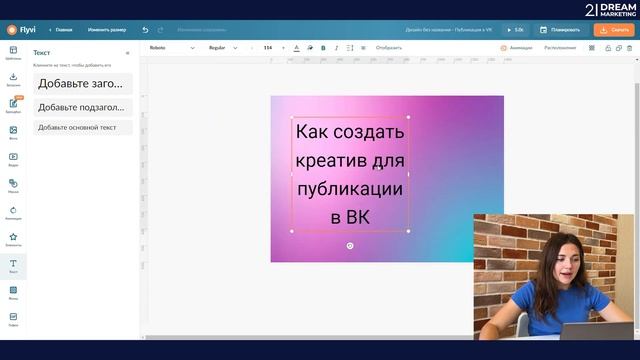Viewport: 640px width, 360px height.
Task: Undo the last action
Action: click(145, 30)
